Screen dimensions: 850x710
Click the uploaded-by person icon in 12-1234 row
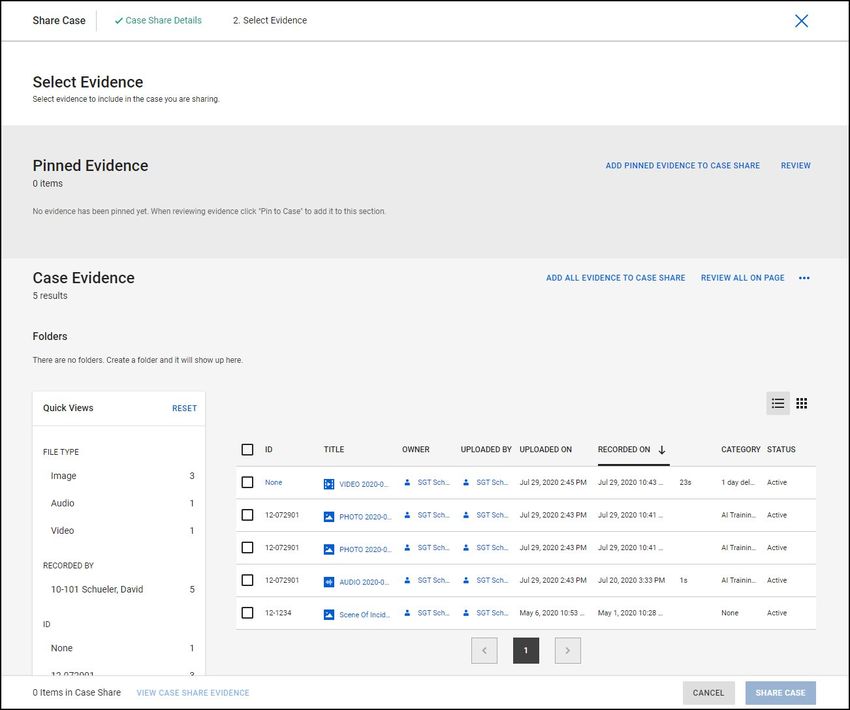tap(466, 612)
